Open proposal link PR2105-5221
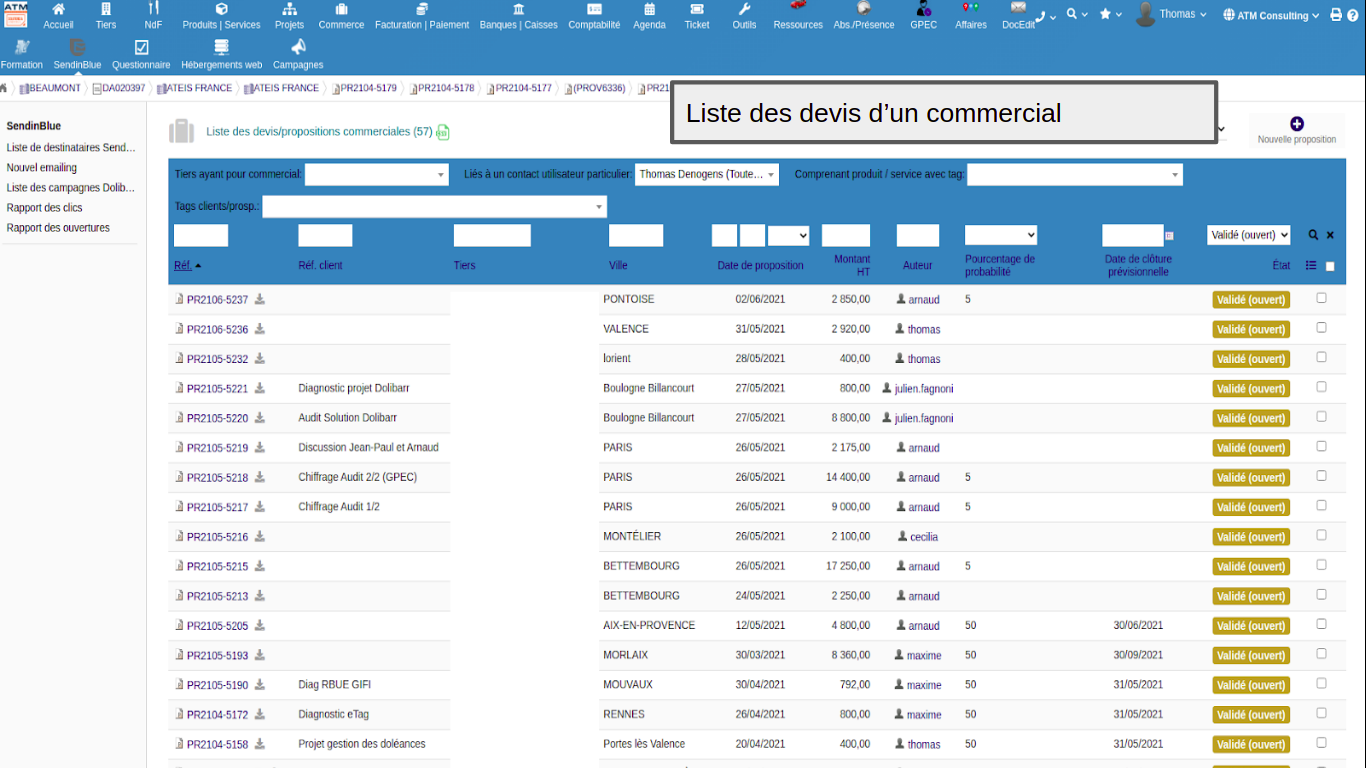The height and width of the screenshot is (768, 1366). [217, 389]
